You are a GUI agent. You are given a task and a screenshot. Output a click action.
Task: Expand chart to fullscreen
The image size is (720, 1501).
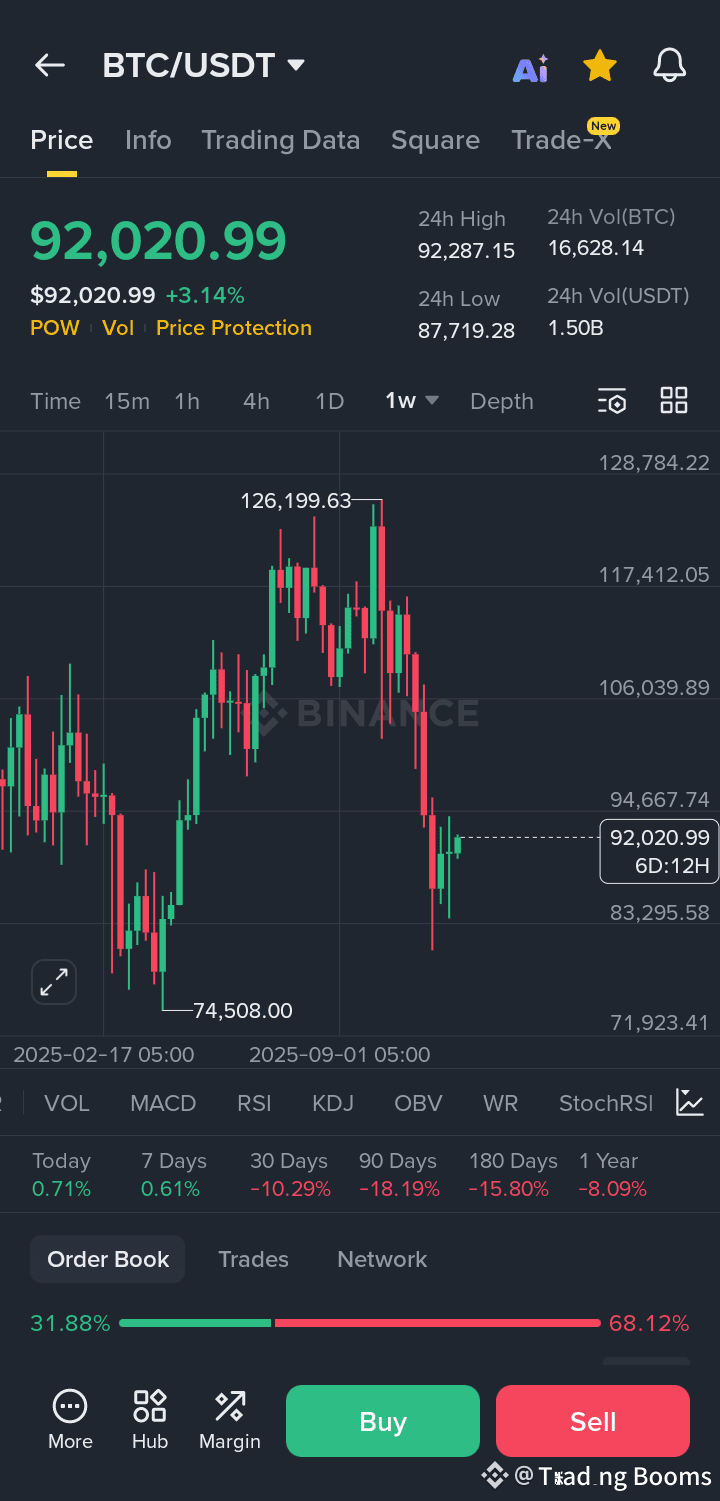coord(54,982)
